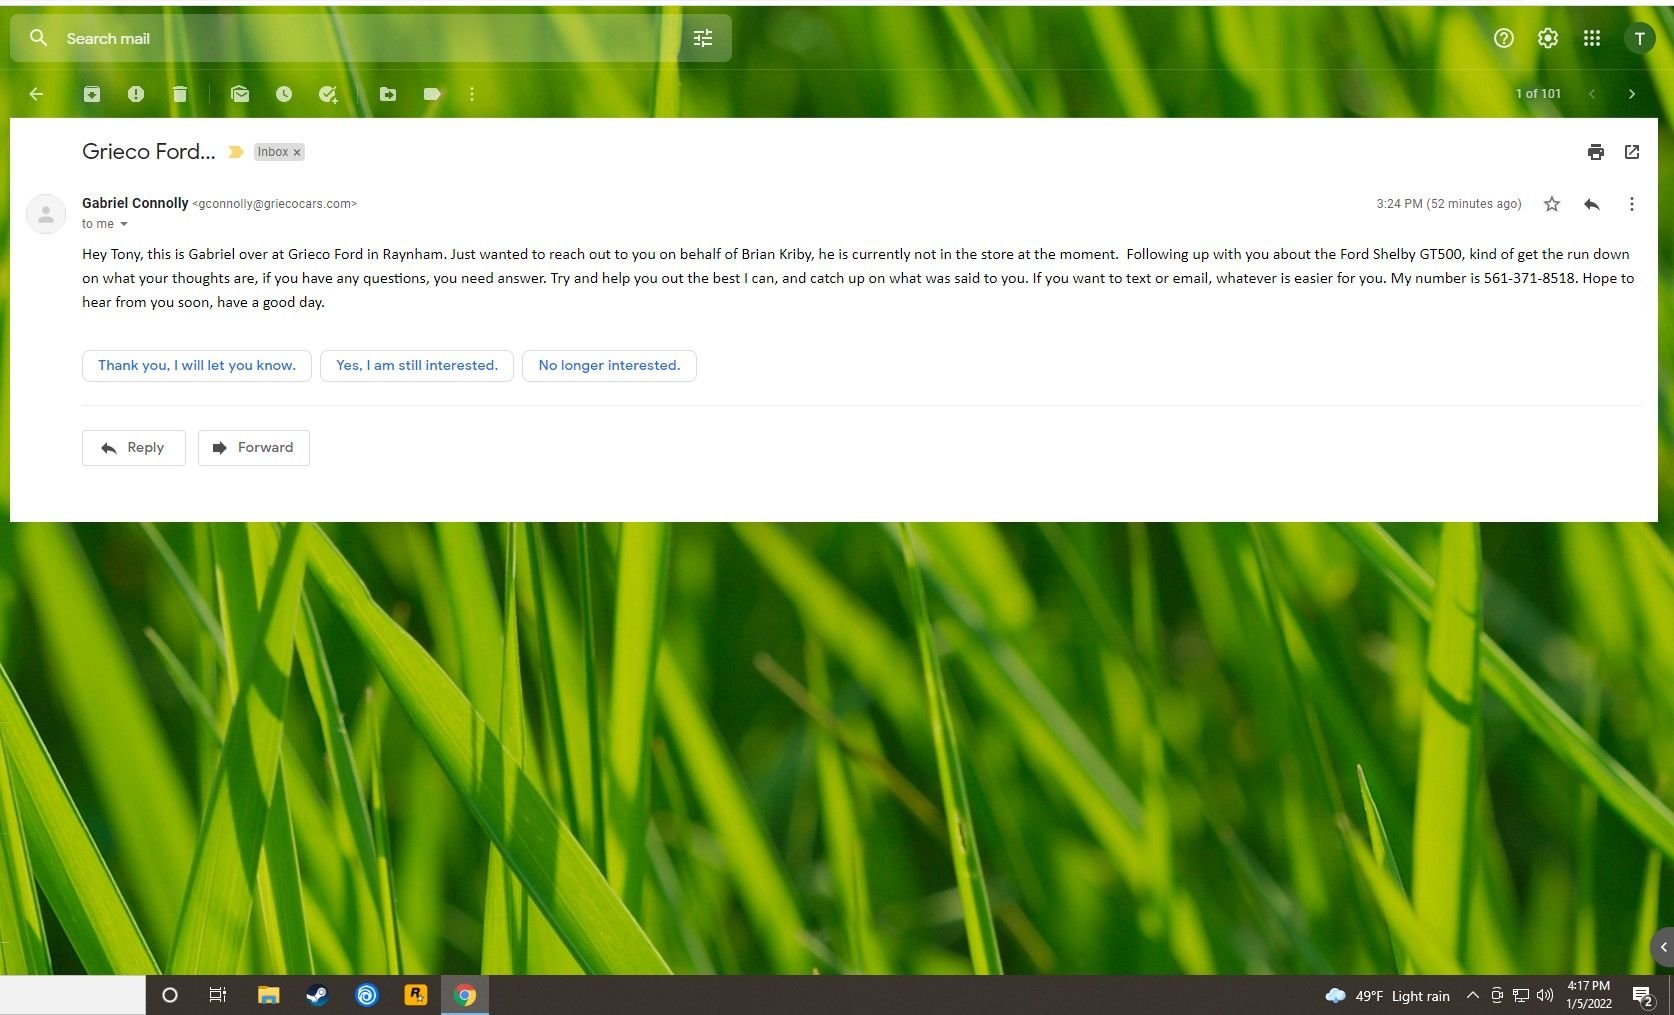Open the toolbar's More options menu
This screenshot has height=1015, width=1674.
click(472, 94)
